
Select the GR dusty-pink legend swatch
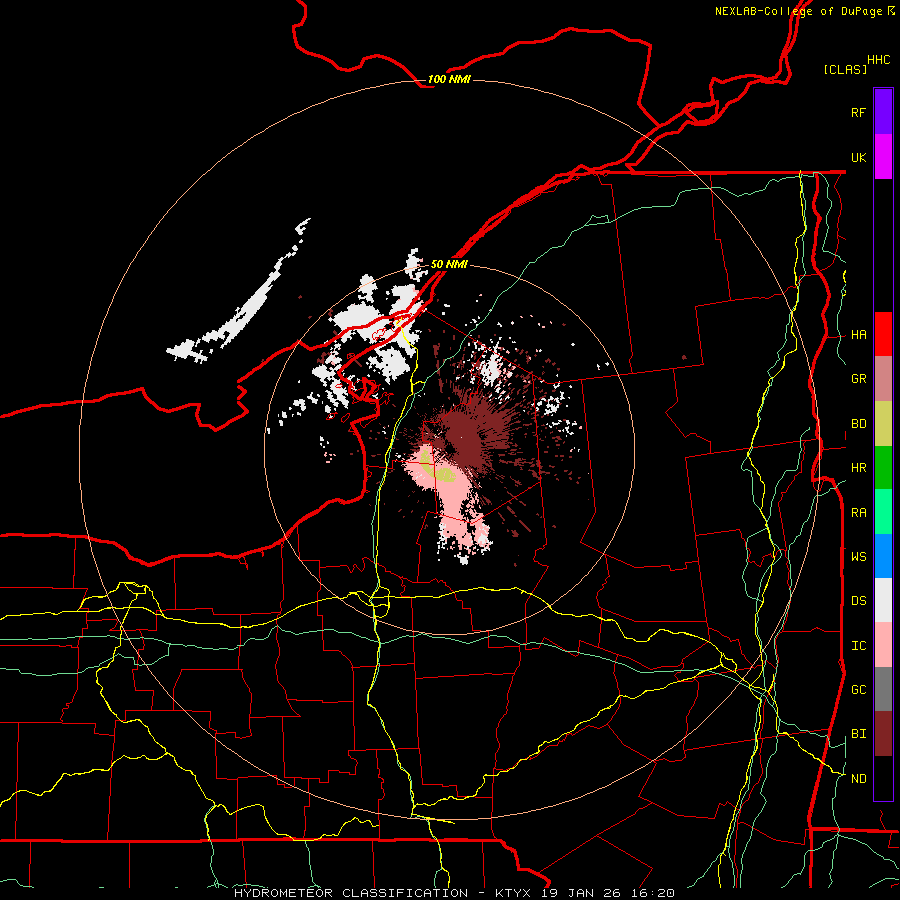coord(883,378)
